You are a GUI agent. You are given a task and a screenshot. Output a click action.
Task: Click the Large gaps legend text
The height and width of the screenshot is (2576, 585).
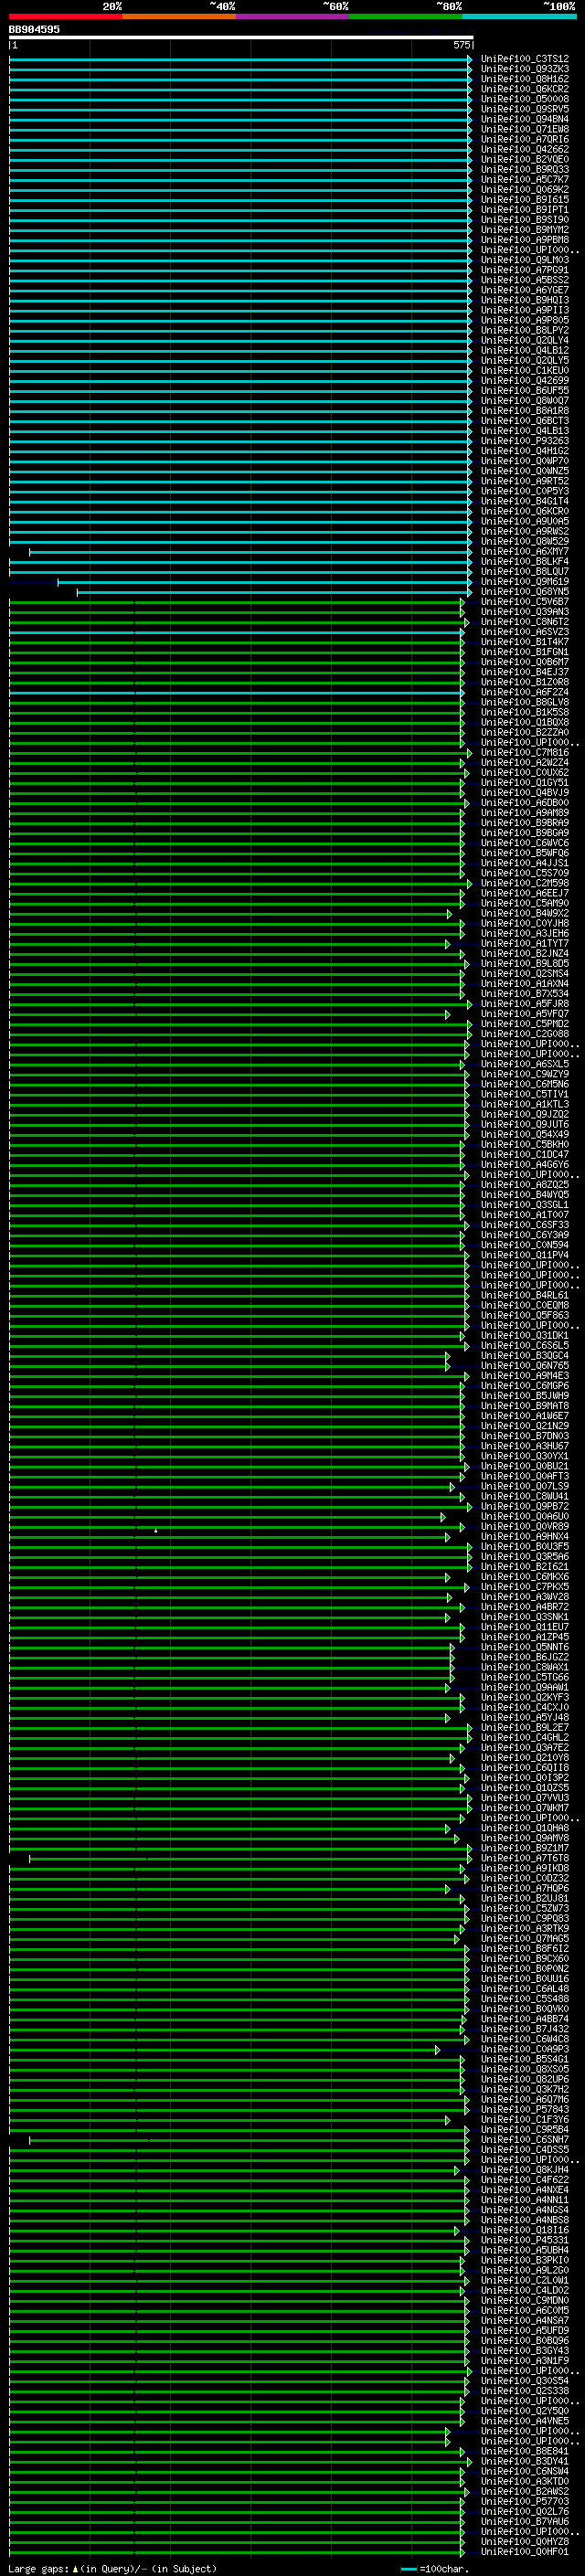39,2568
